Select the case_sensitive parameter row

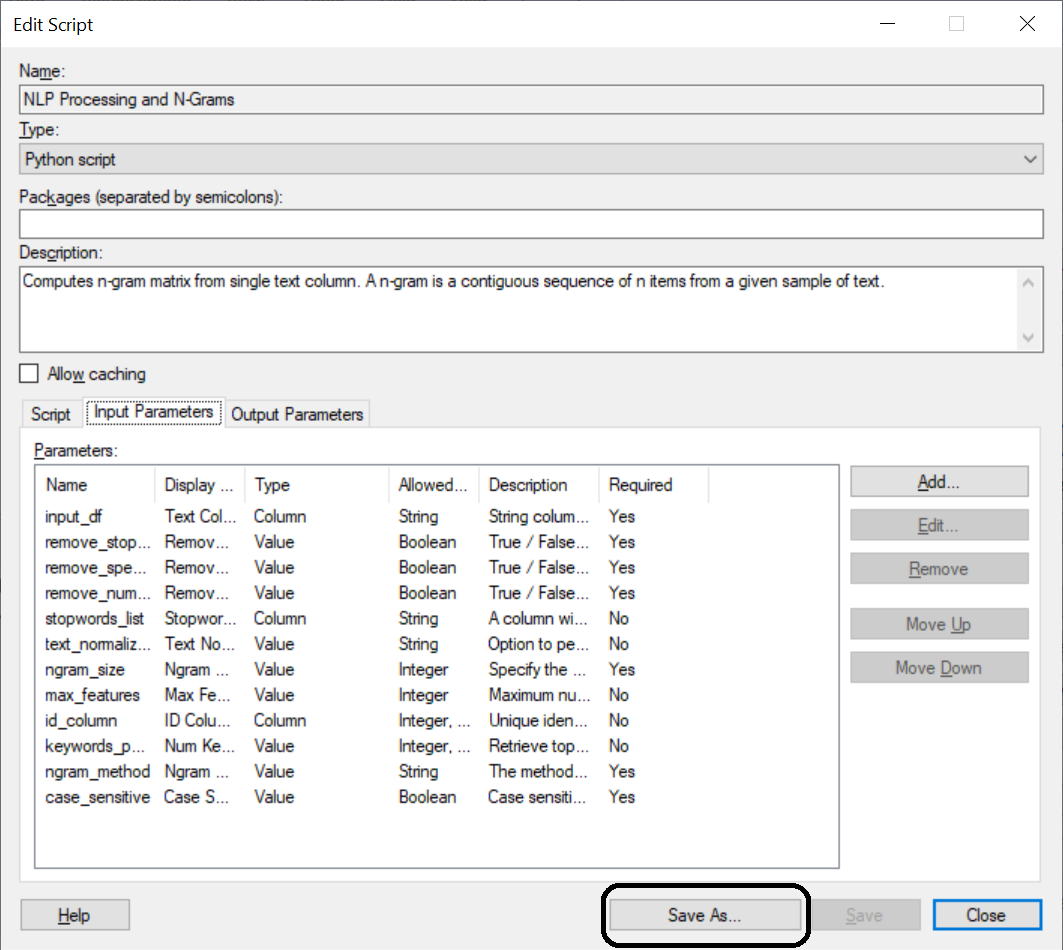(x=97, y=797)
